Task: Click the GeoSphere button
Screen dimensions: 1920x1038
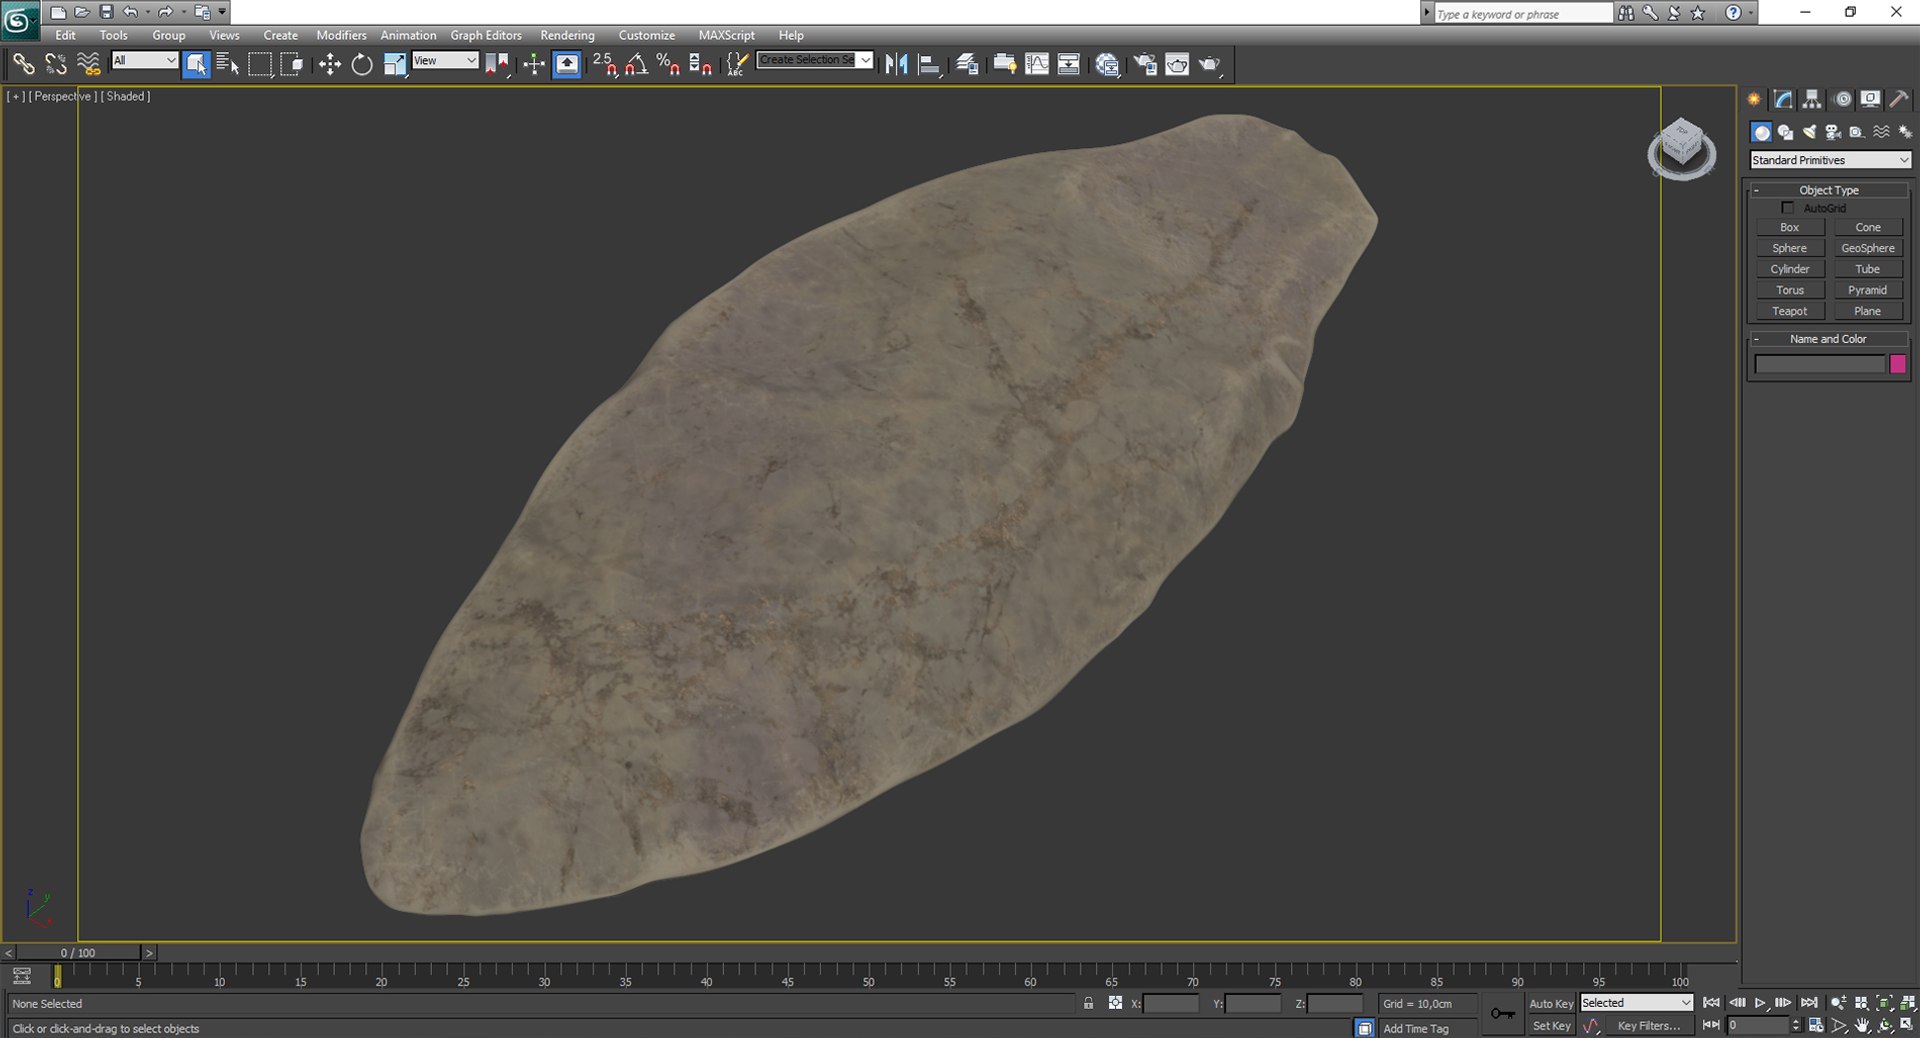Action: tap(1868, 248)
